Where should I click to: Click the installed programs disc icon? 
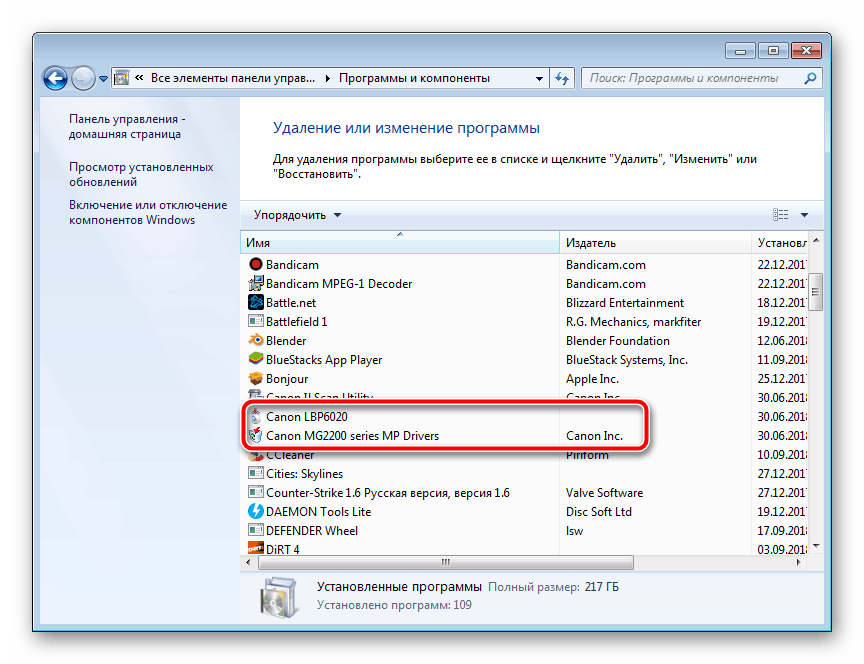click(x=278, y=597)
